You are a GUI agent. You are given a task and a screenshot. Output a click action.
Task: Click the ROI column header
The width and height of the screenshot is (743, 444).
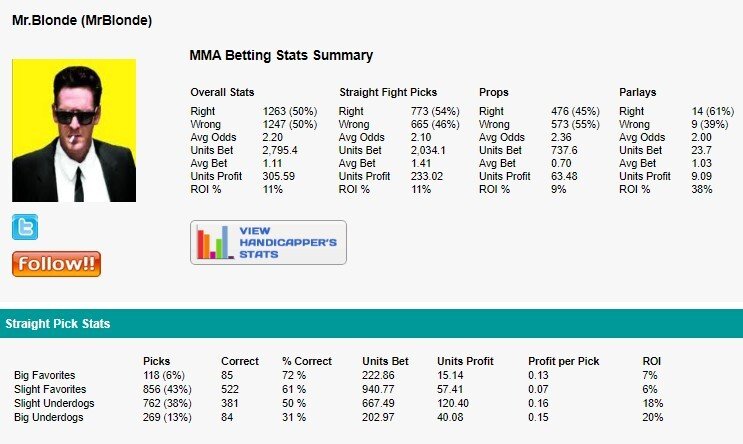[x=652, y=361]
